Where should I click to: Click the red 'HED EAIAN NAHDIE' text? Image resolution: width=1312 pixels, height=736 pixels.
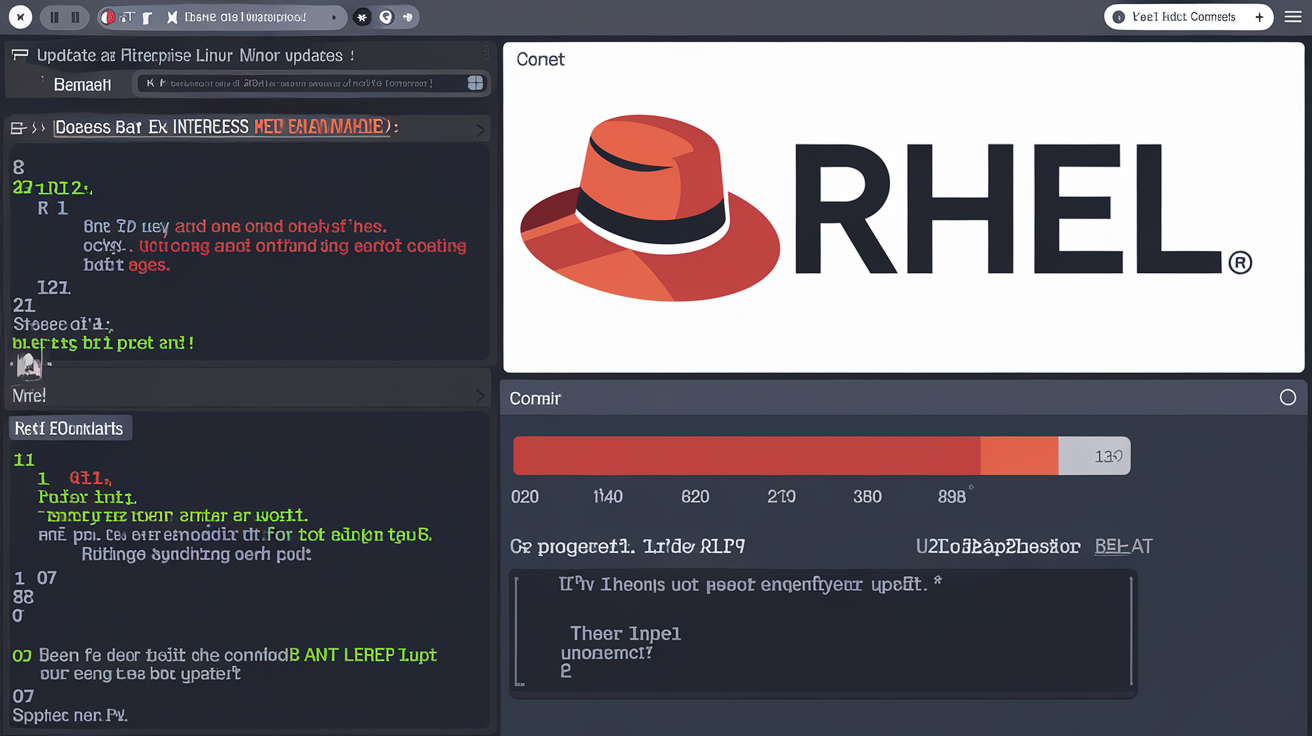(x=320, y=128)
